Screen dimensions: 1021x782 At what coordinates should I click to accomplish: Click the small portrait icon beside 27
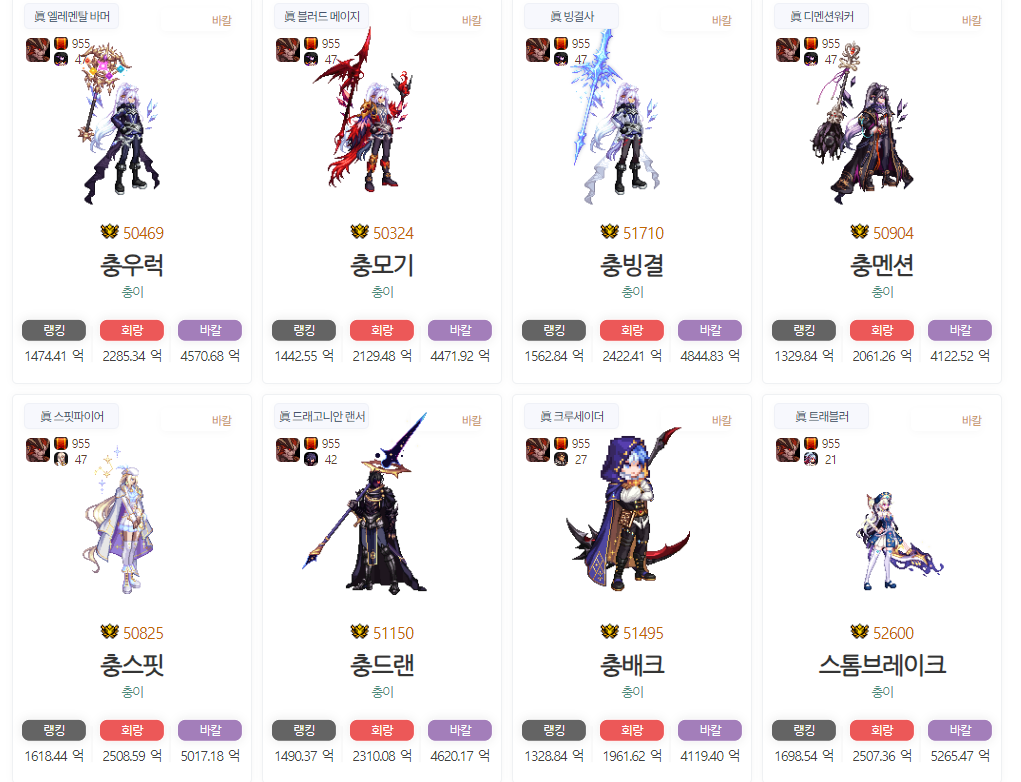(561, 459)
